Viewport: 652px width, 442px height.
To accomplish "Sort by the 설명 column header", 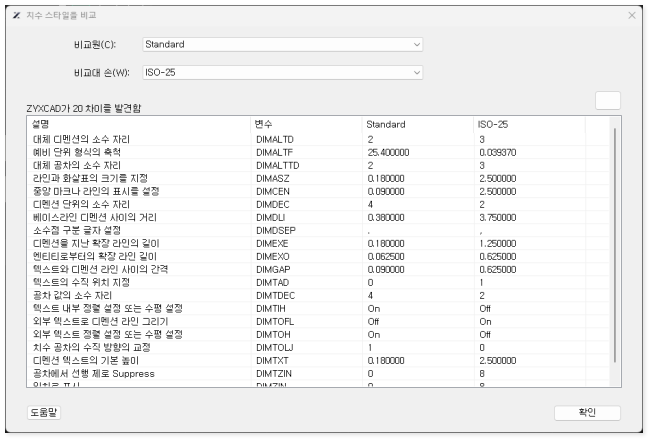I will tap(138, 124).
